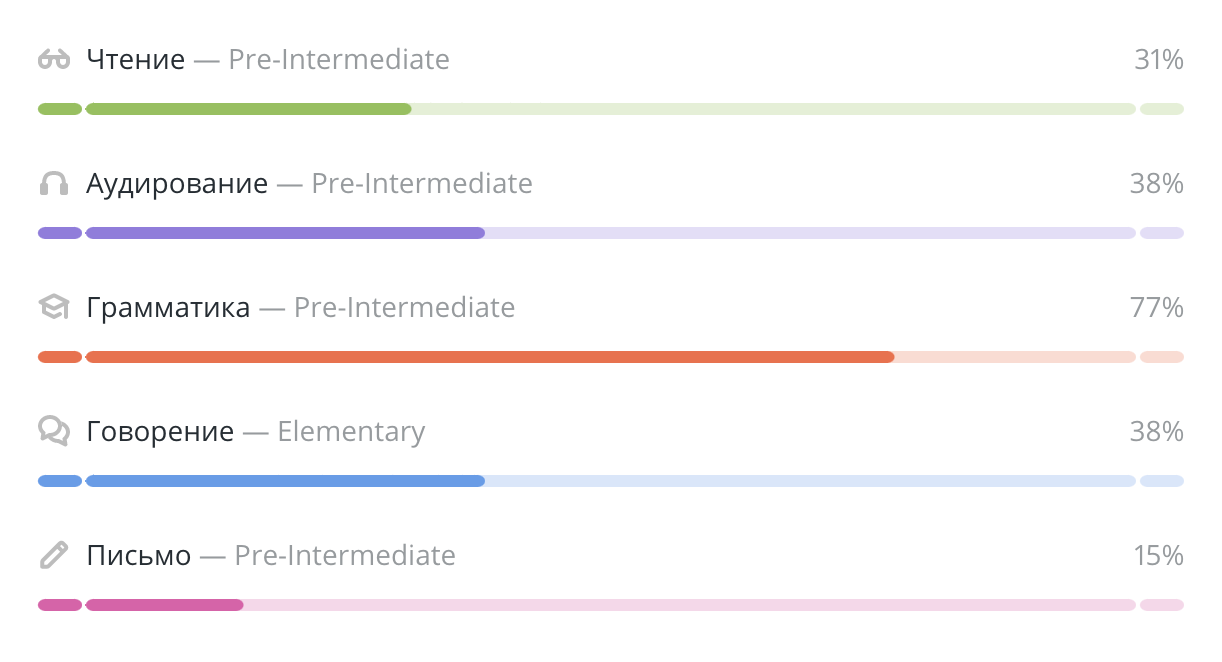This screenshot has height=662, width=1222.
Task: Click the speech bubbles icon for Говорение
Action: coord(54,431)
